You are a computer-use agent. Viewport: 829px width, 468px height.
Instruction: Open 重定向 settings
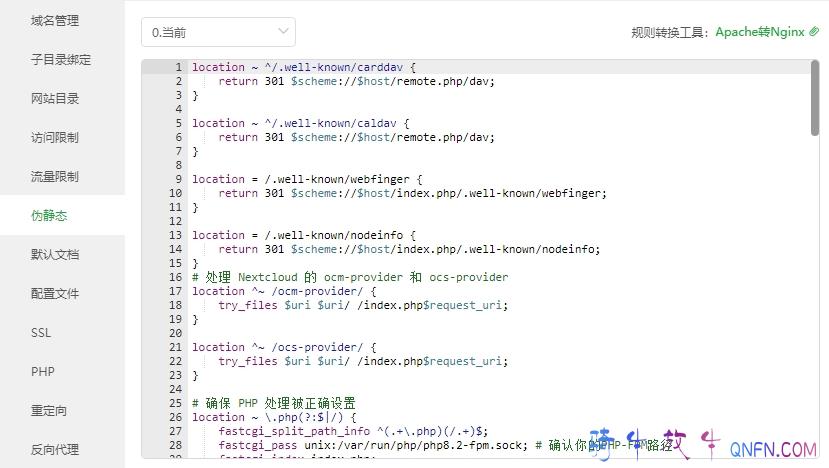(49, 410)
